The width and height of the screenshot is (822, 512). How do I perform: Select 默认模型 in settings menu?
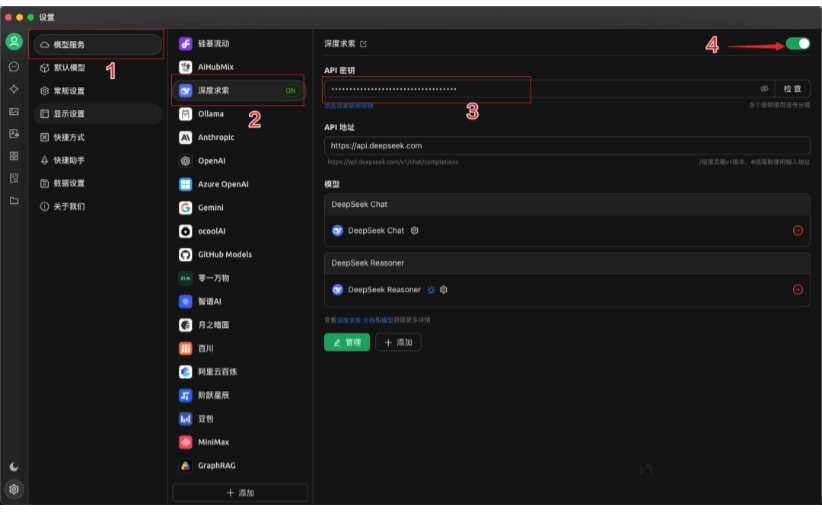[98, 68]
